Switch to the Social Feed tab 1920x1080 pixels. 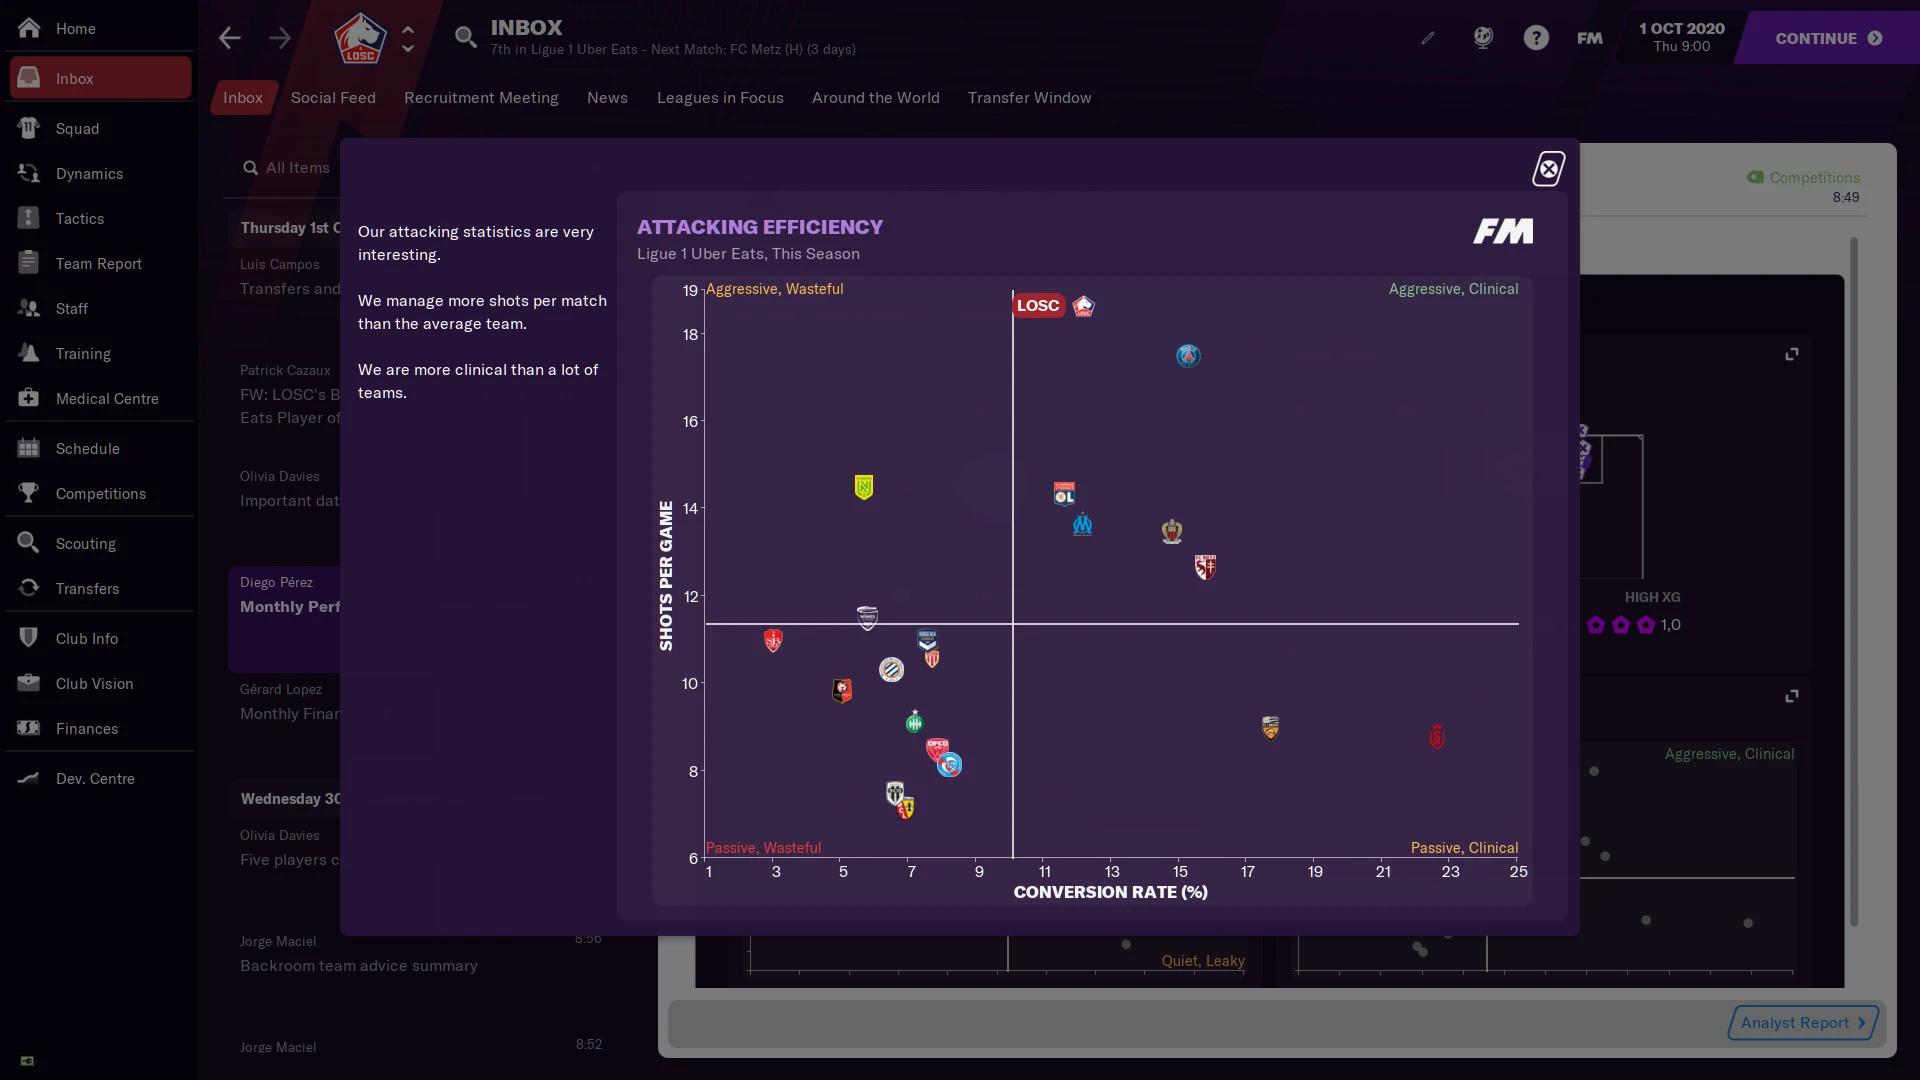334,96
